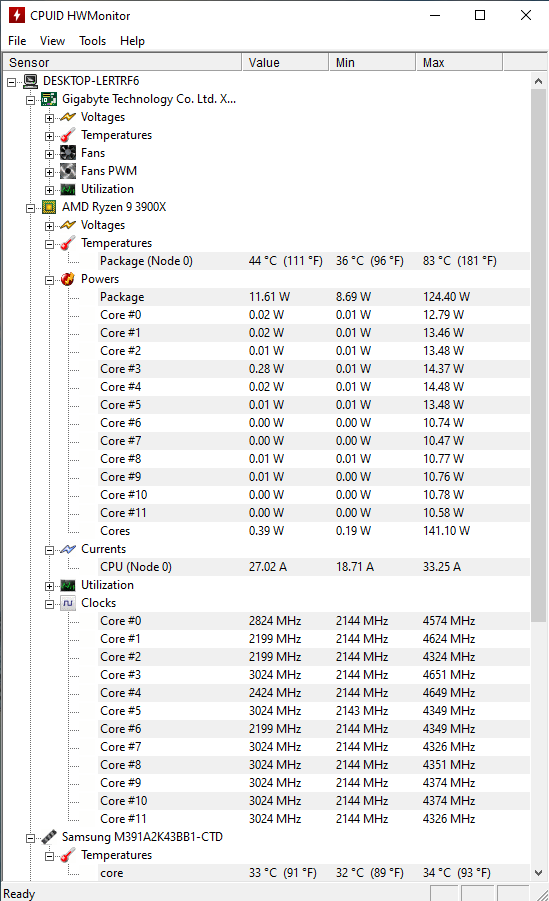
Task: Open the View menu
Action: coord(52,41)
